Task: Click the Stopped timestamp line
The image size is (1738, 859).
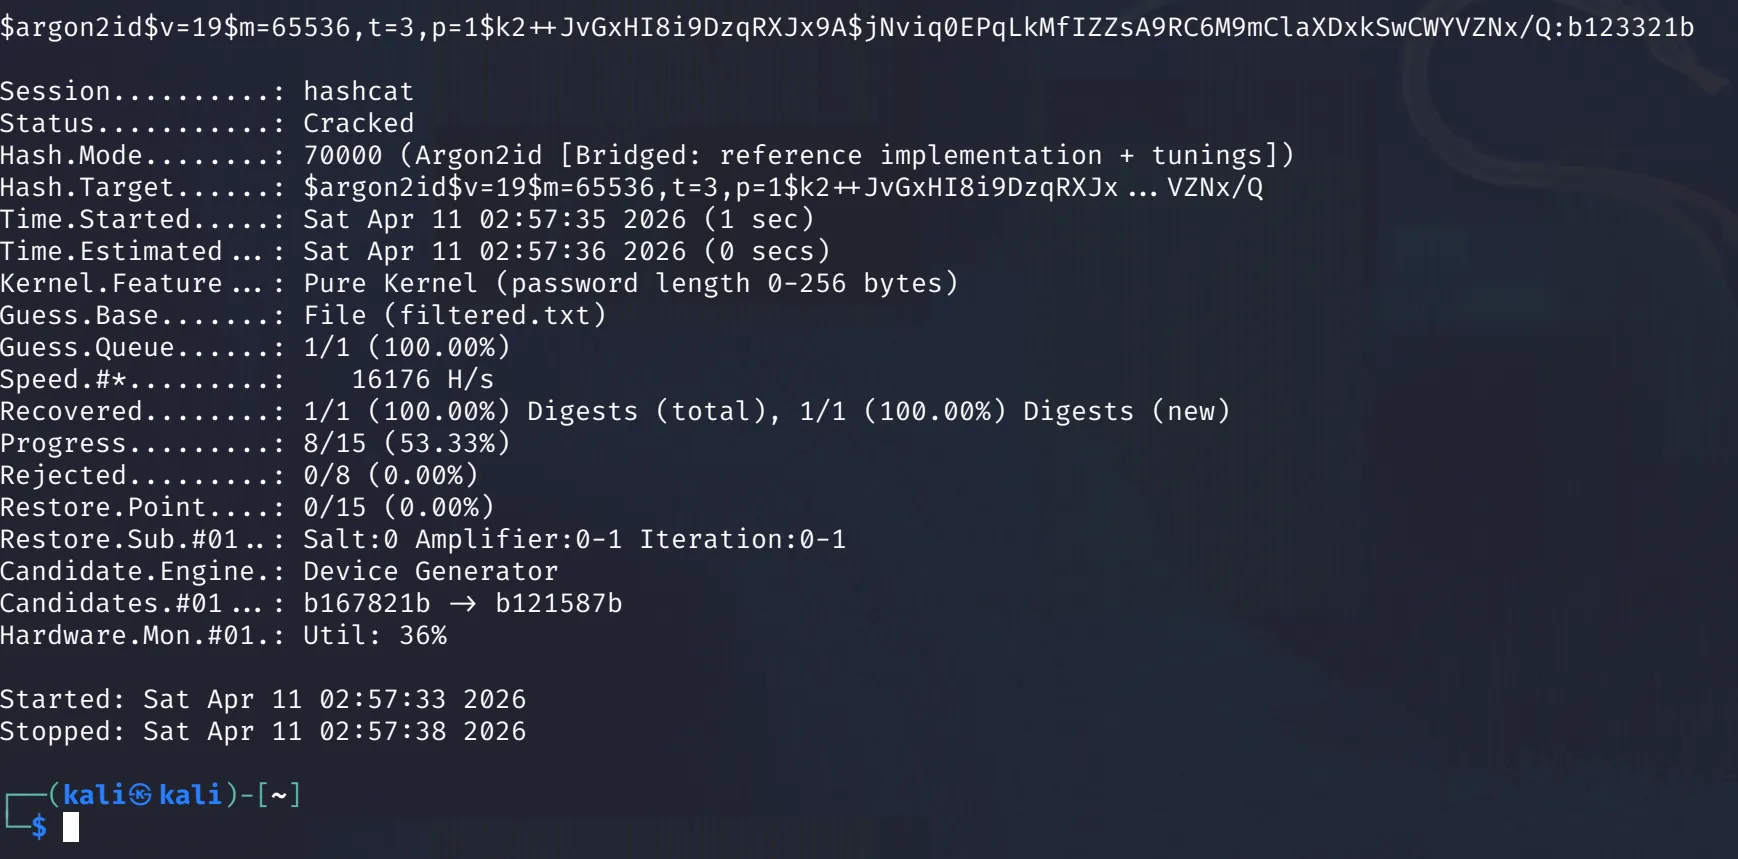Action: click(262, 731)
